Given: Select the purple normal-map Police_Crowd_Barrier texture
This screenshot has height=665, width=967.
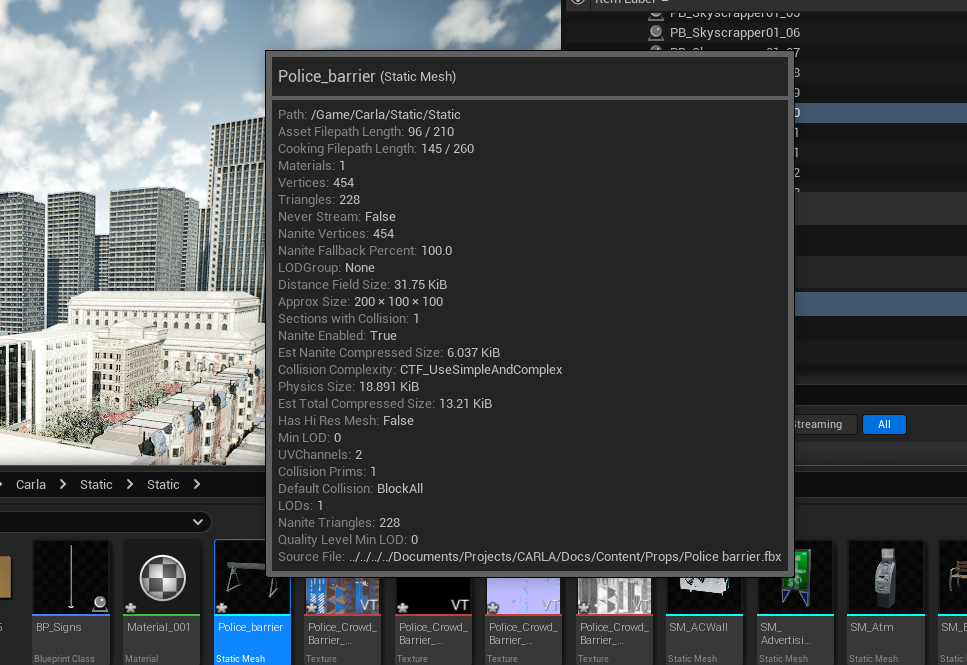Looking at the screenshot, I should (x=524, y=595).
